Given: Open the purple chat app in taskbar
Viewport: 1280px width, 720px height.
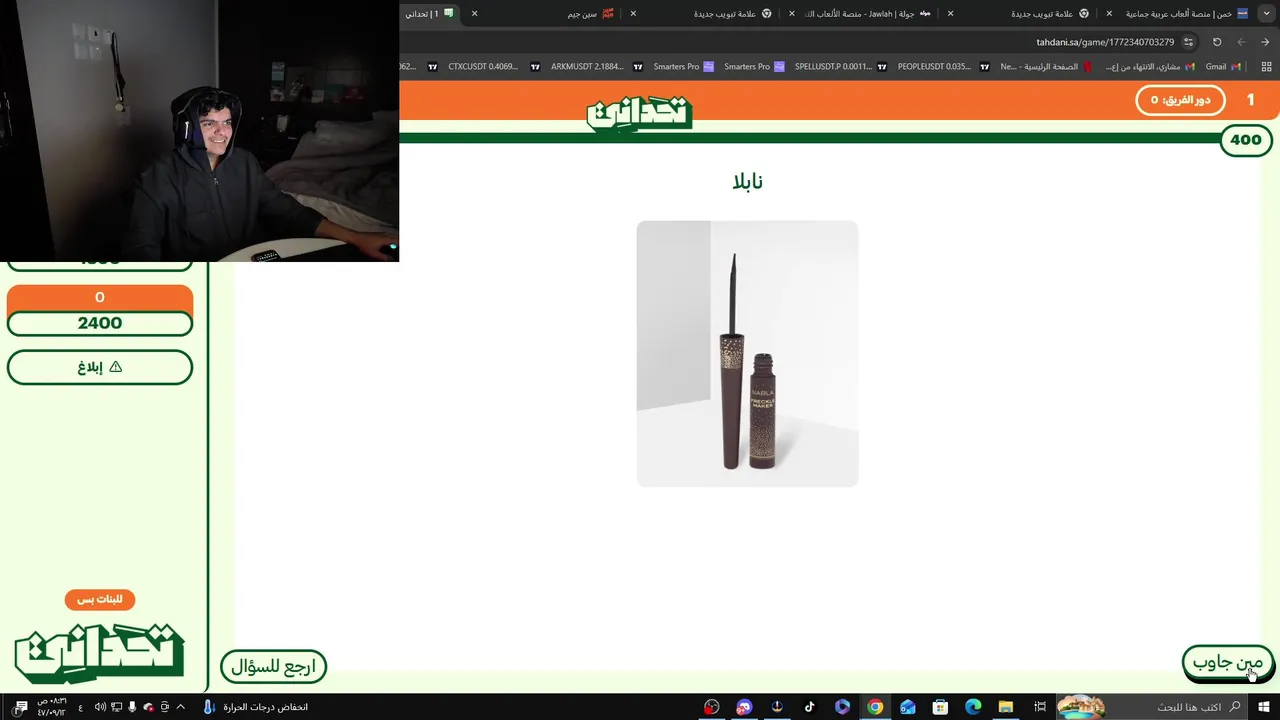Looking at the screenshot, I should (x=744, y=707).
